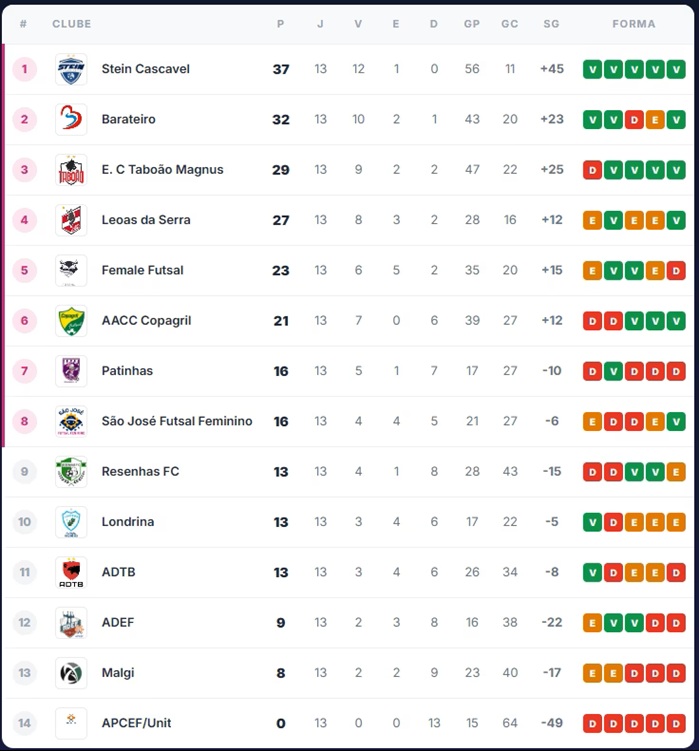The height and width of the screenshot is (751, 699).
Task: Open the Female Futsal team name
Action: pos(142,270)
